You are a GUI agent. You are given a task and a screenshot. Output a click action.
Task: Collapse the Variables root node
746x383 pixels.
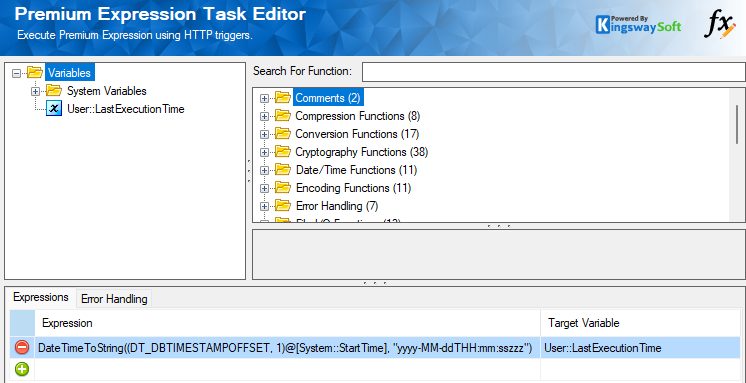tap(17, 73)
